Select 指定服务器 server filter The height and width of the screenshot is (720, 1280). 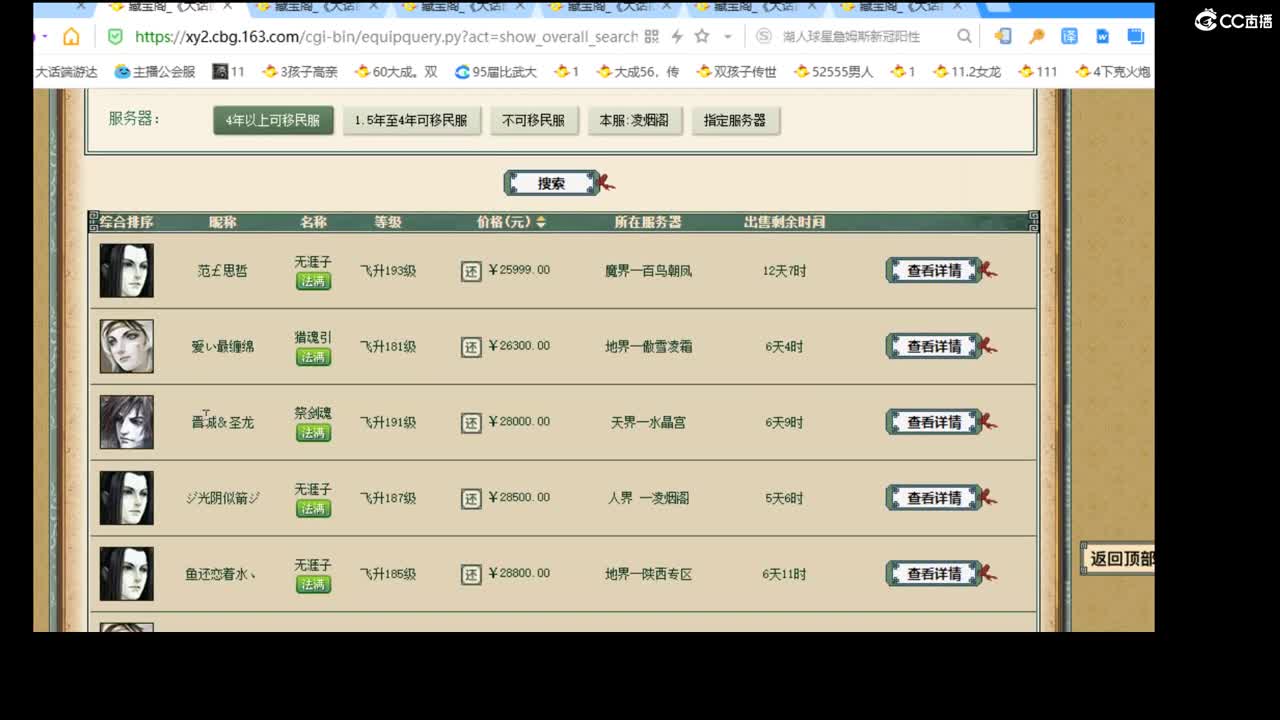(735, 120)
